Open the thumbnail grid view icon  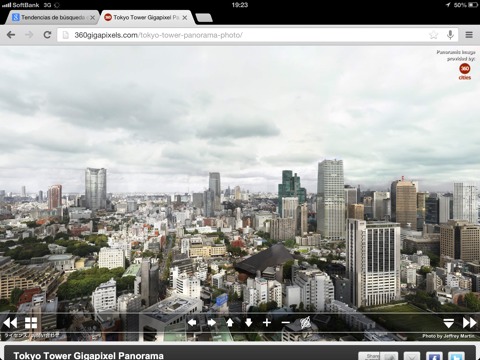tap(31, 323)
